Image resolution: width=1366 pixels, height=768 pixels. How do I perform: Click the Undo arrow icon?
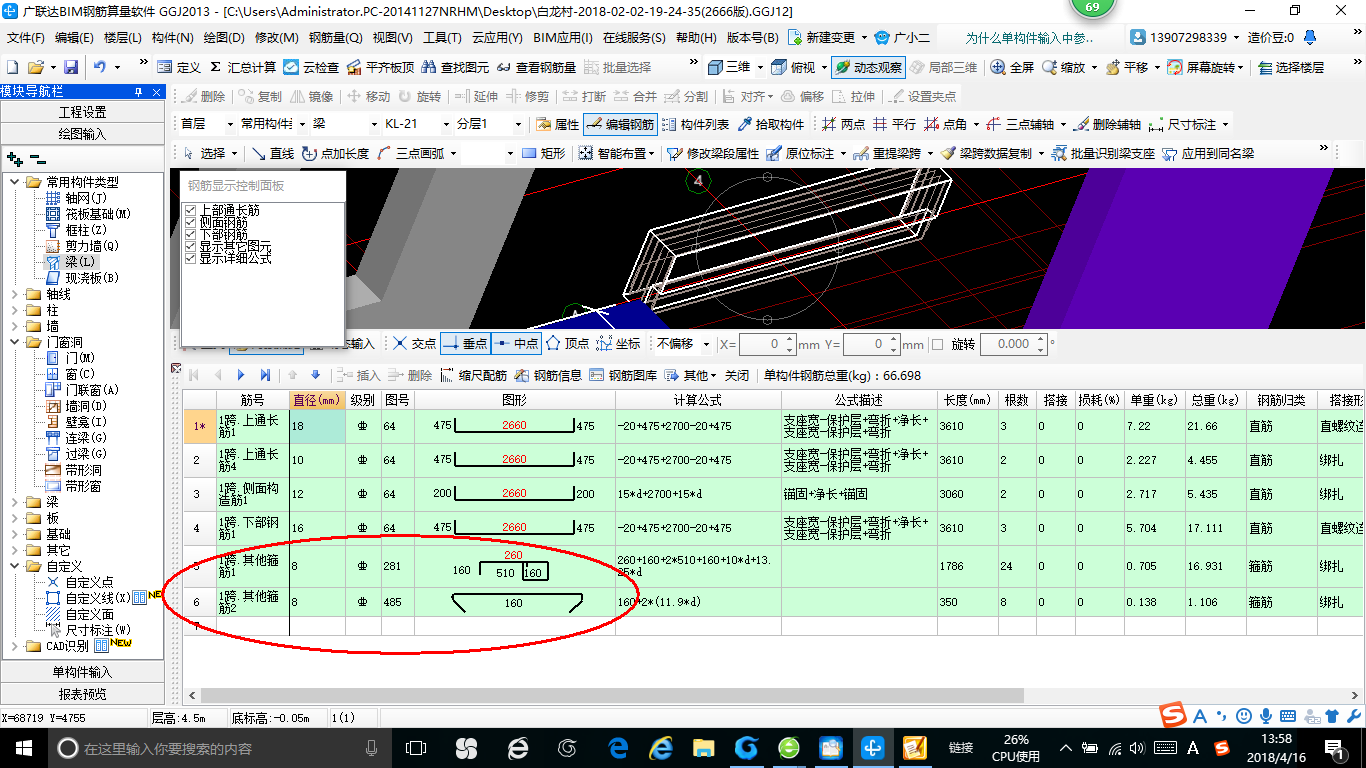(100, 67)
